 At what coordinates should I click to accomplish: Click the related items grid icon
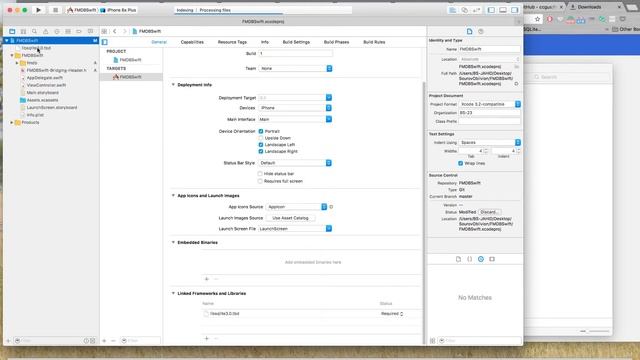click(104, 31)
